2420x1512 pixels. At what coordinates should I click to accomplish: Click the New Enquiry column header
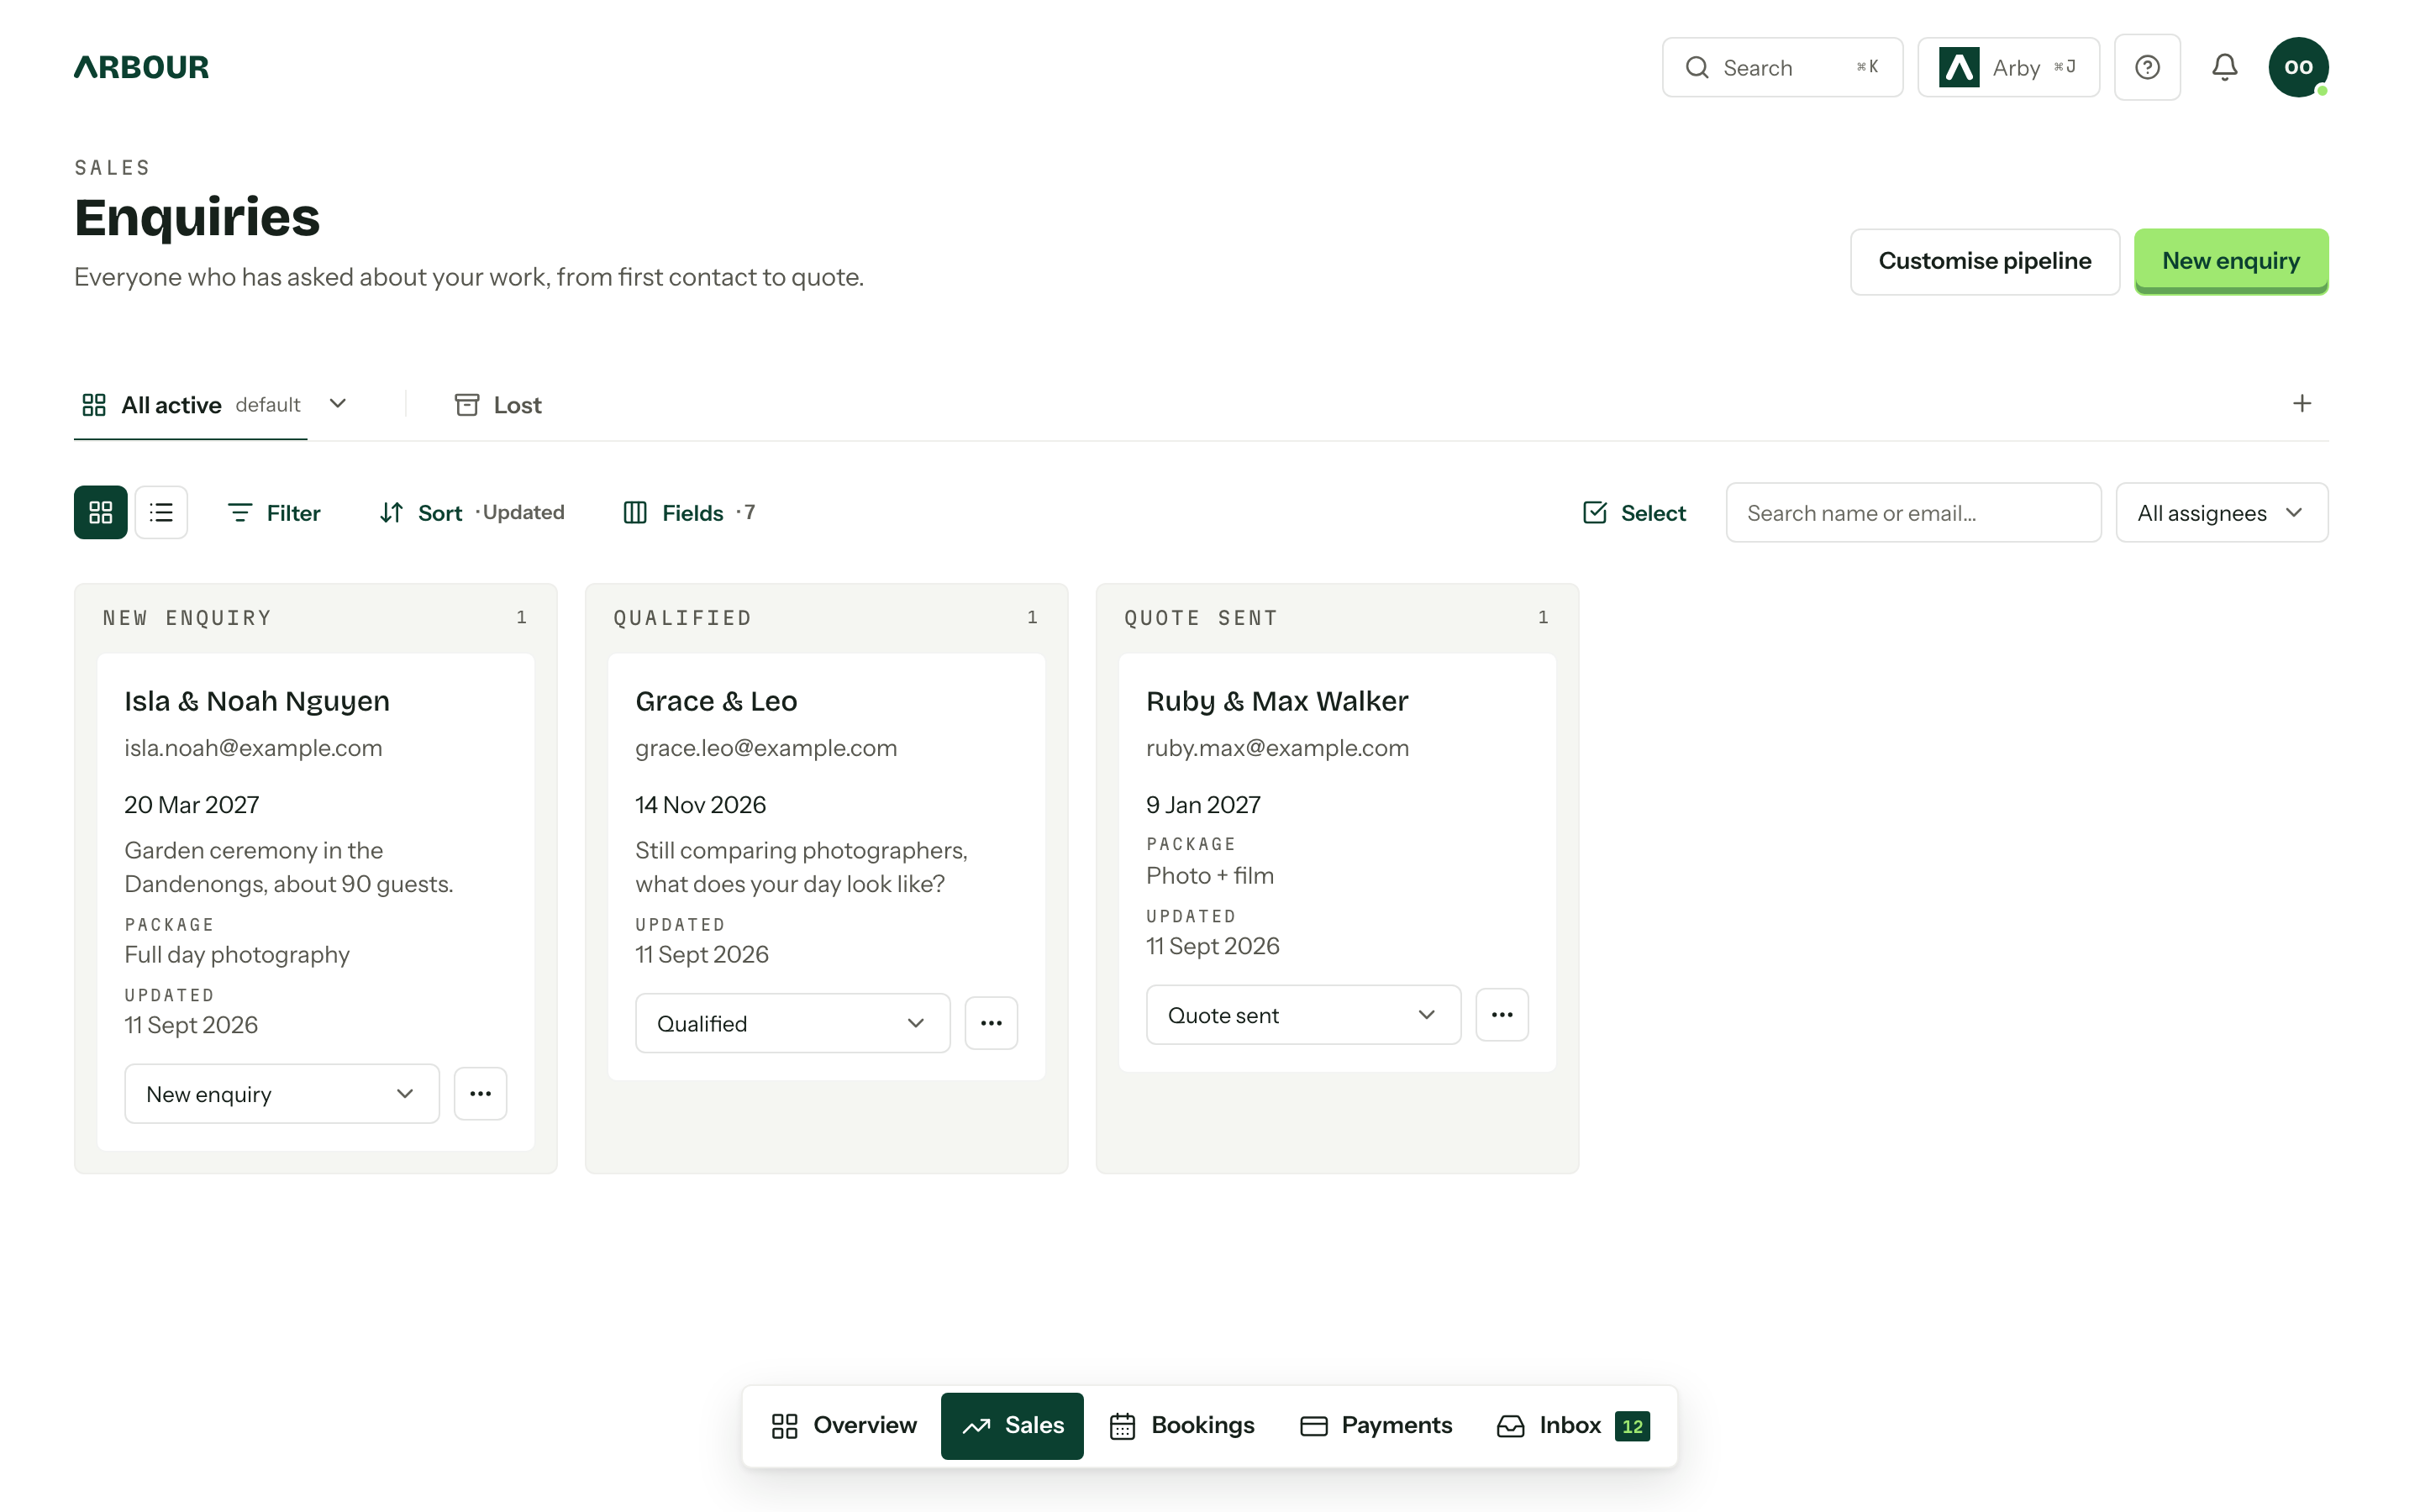(x=187, y=618)
